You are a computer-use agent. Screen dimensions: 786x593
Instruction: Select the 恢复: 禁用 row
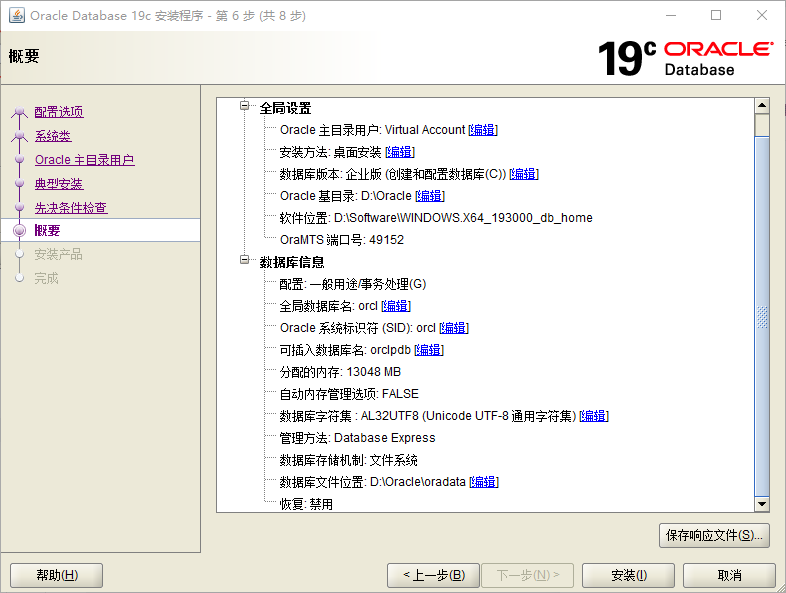pyautogui.click(x=306, y=504)
